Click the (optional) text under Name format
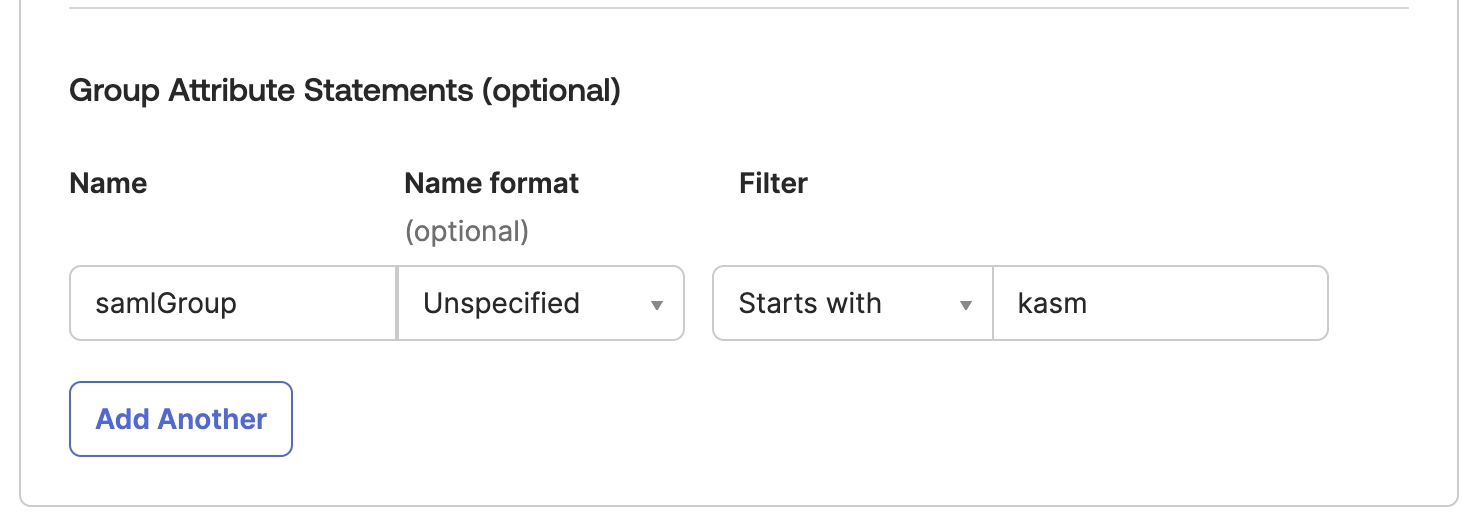1474x518 pixels. pos(466,232)
